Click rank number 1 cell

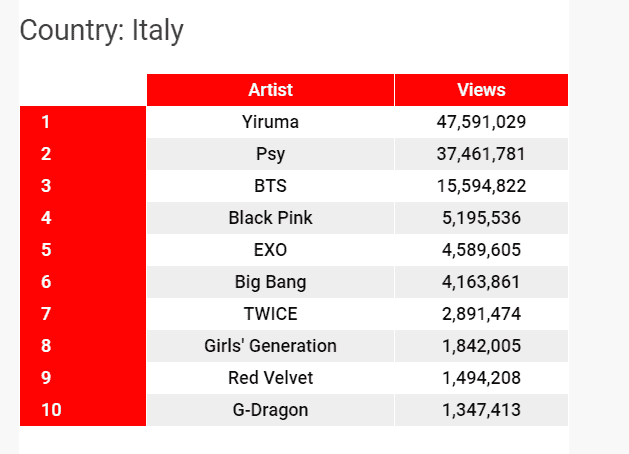tap(46, 122)
